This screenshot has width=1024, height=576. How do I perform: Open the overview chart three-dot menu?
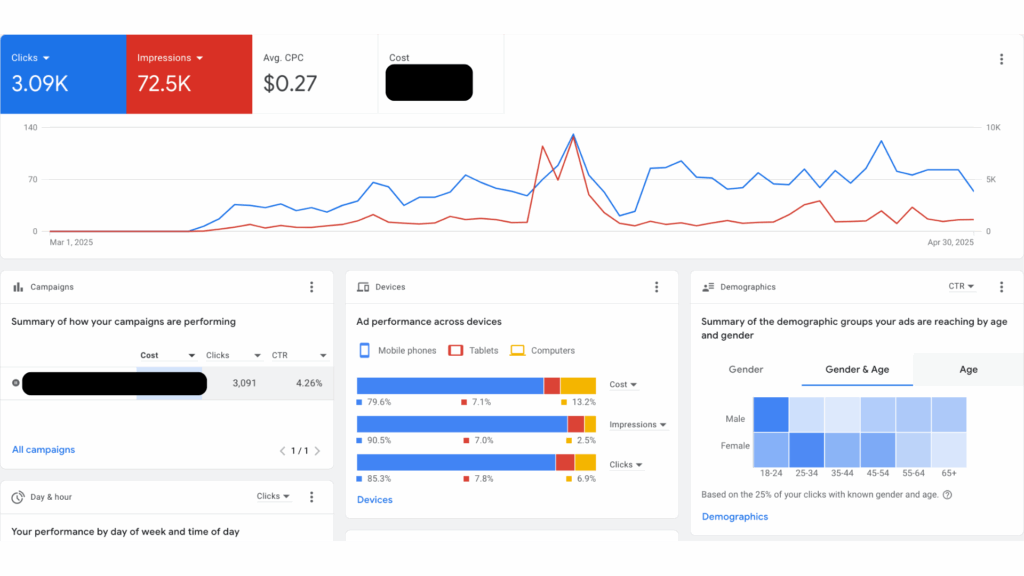1001,59
